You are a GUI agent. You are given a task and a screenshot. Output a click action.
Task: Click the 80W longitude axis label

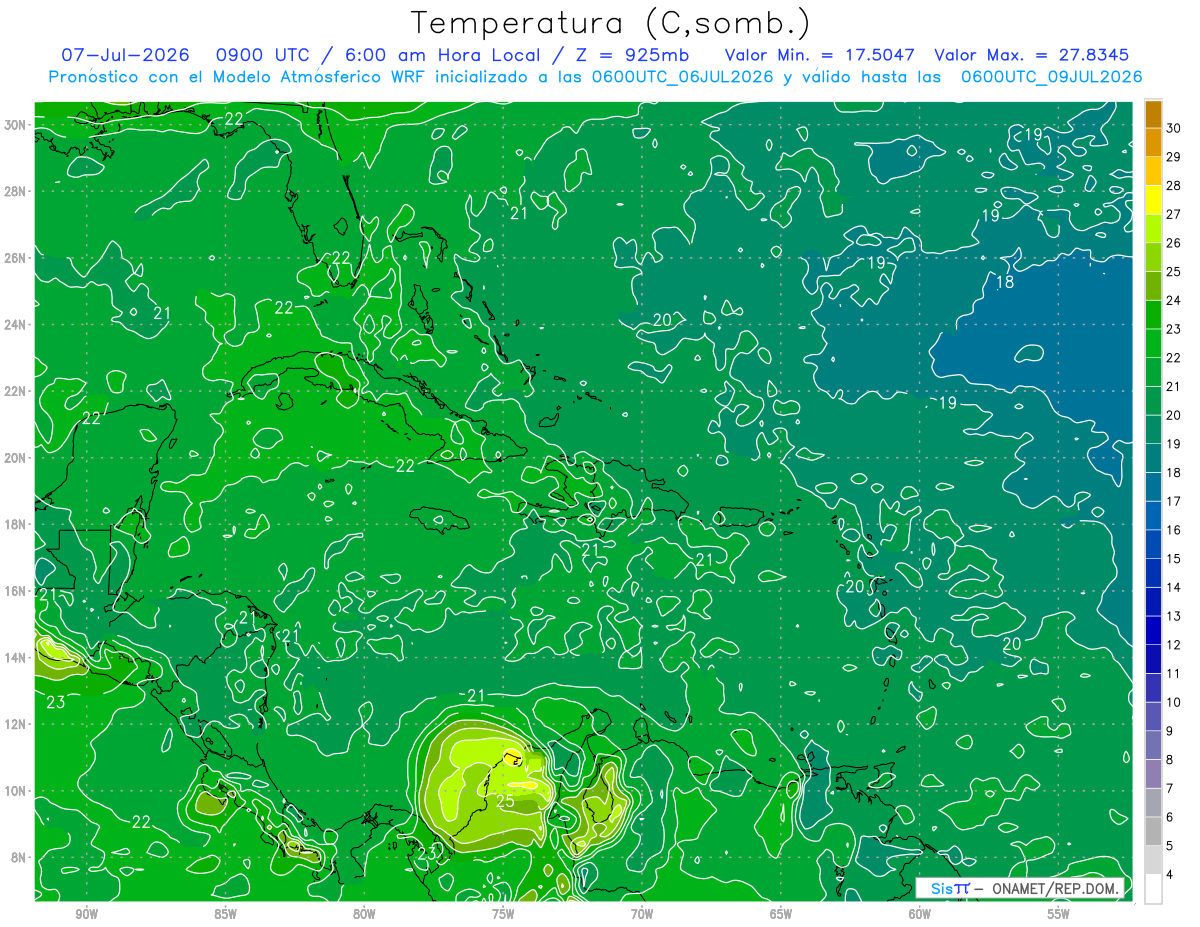point(364,914)
